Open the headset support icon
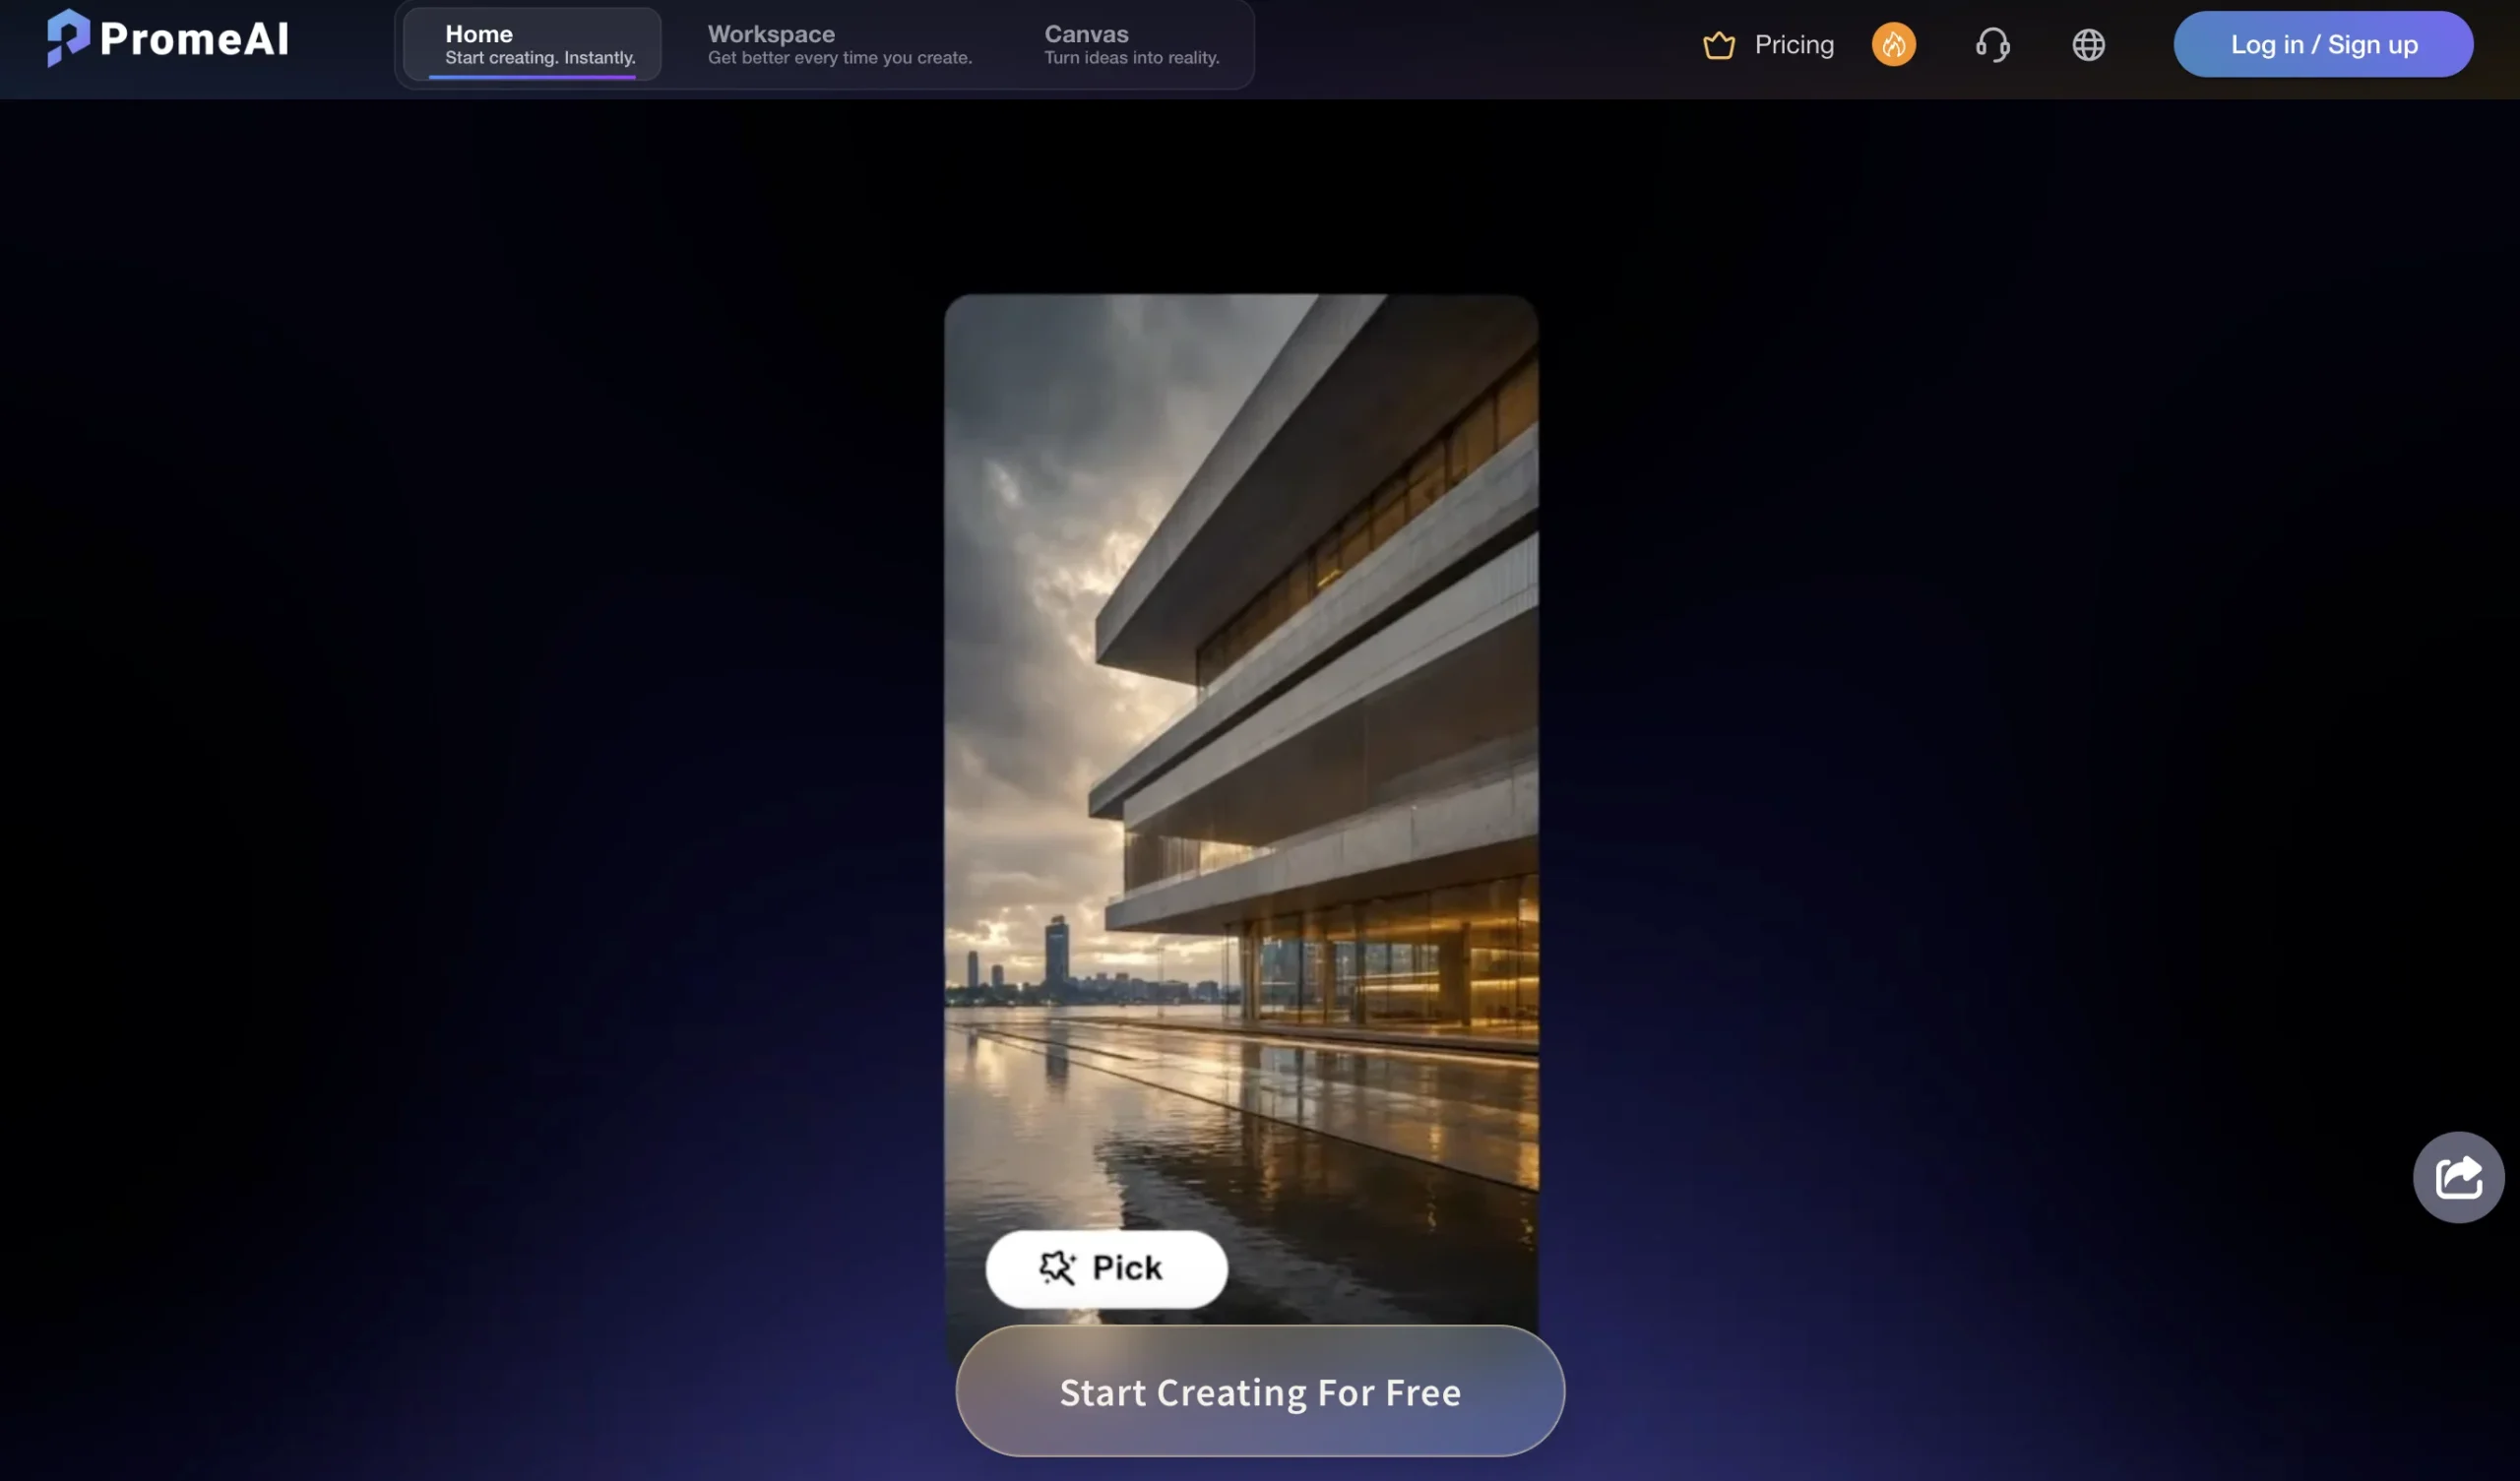The image size is (2520, 1481). tap(1992, 45)
